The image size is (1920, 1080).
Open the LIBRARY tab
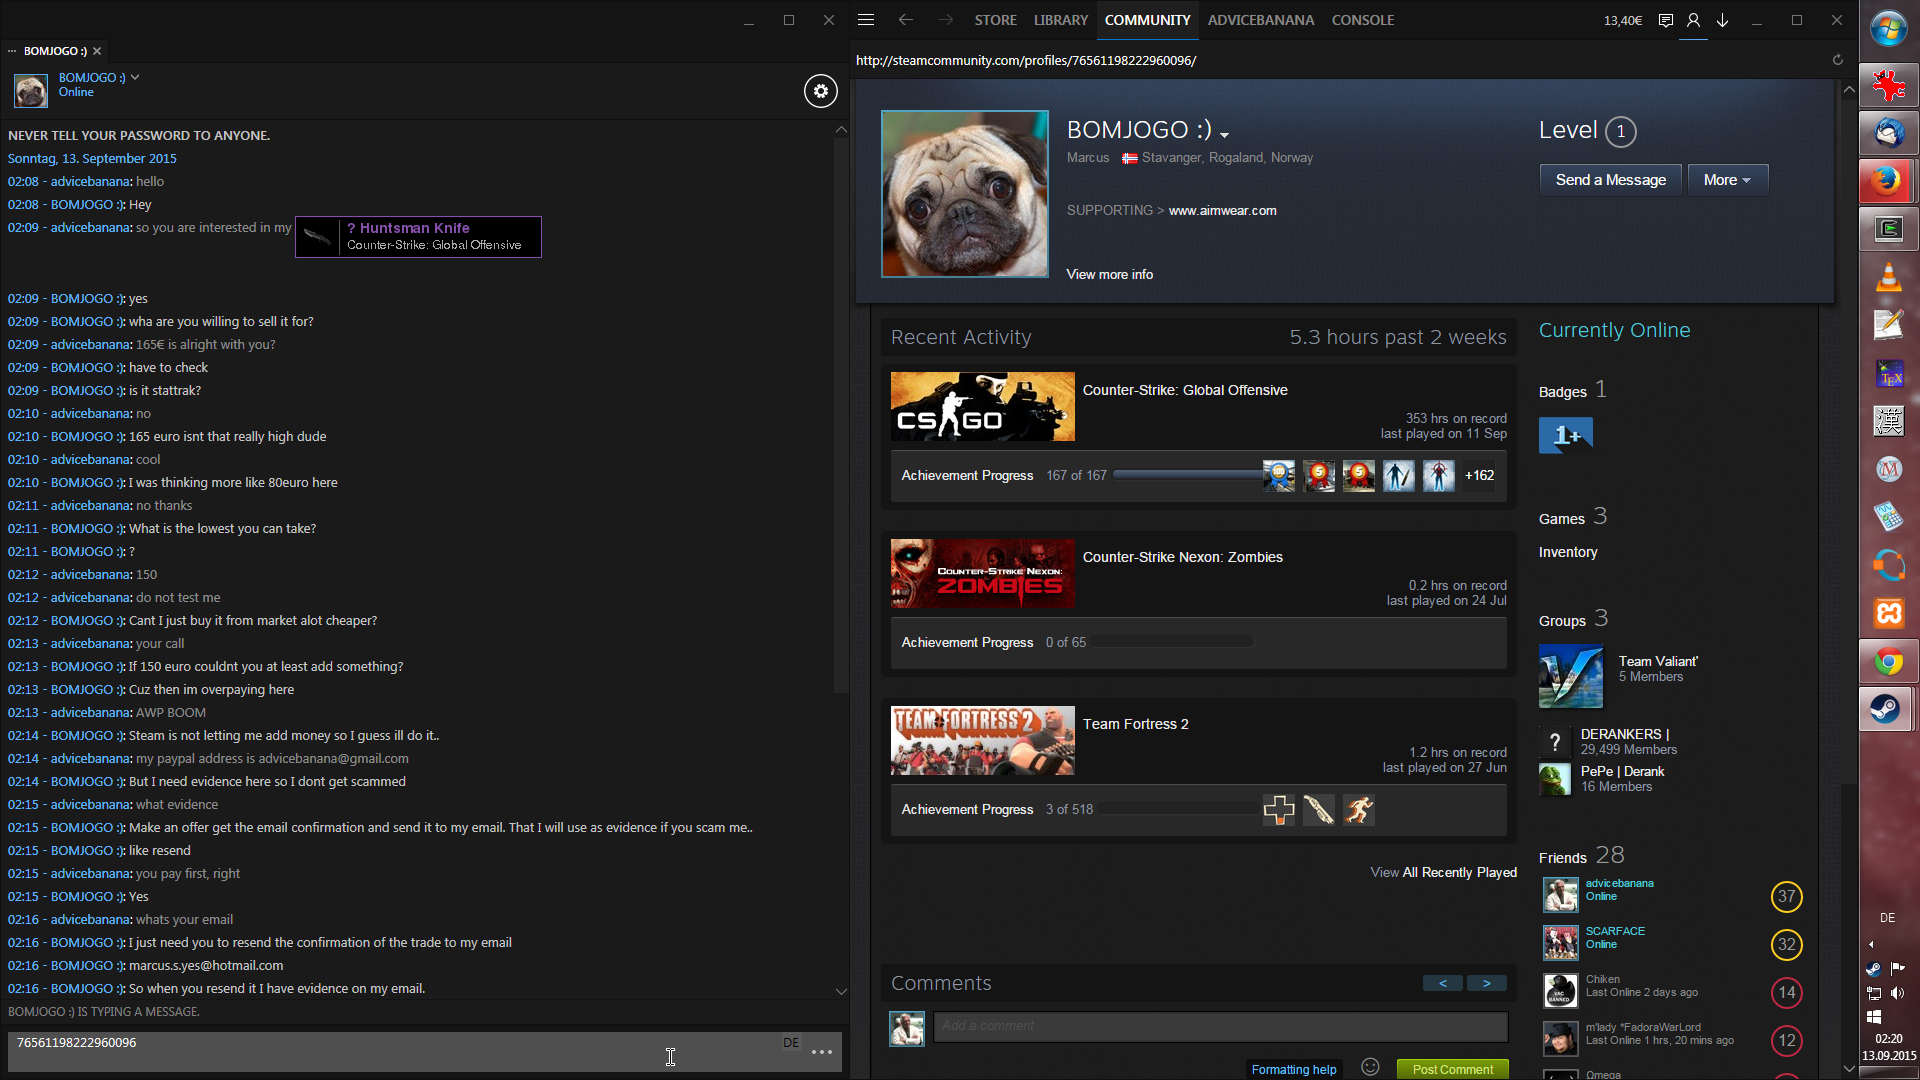[1060, 20]
